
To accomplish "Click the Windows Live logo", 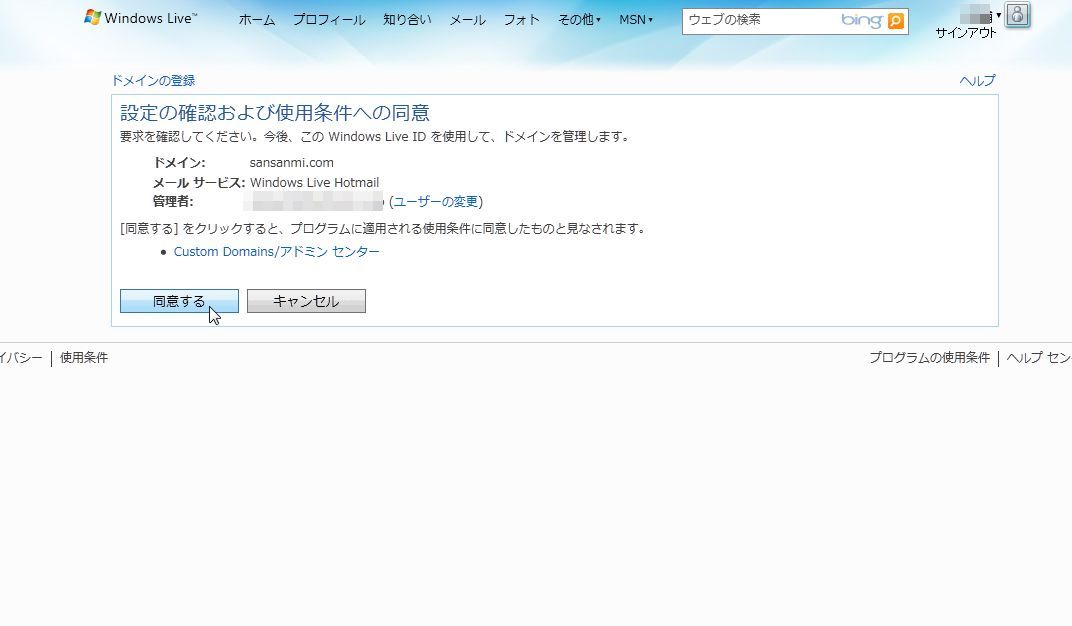I will pos(140,18).
